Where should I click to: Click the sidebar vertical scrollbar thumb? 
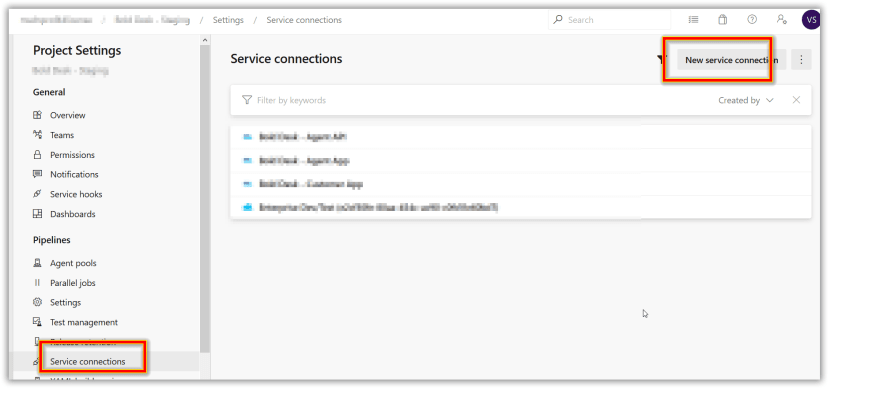[205, 199]
